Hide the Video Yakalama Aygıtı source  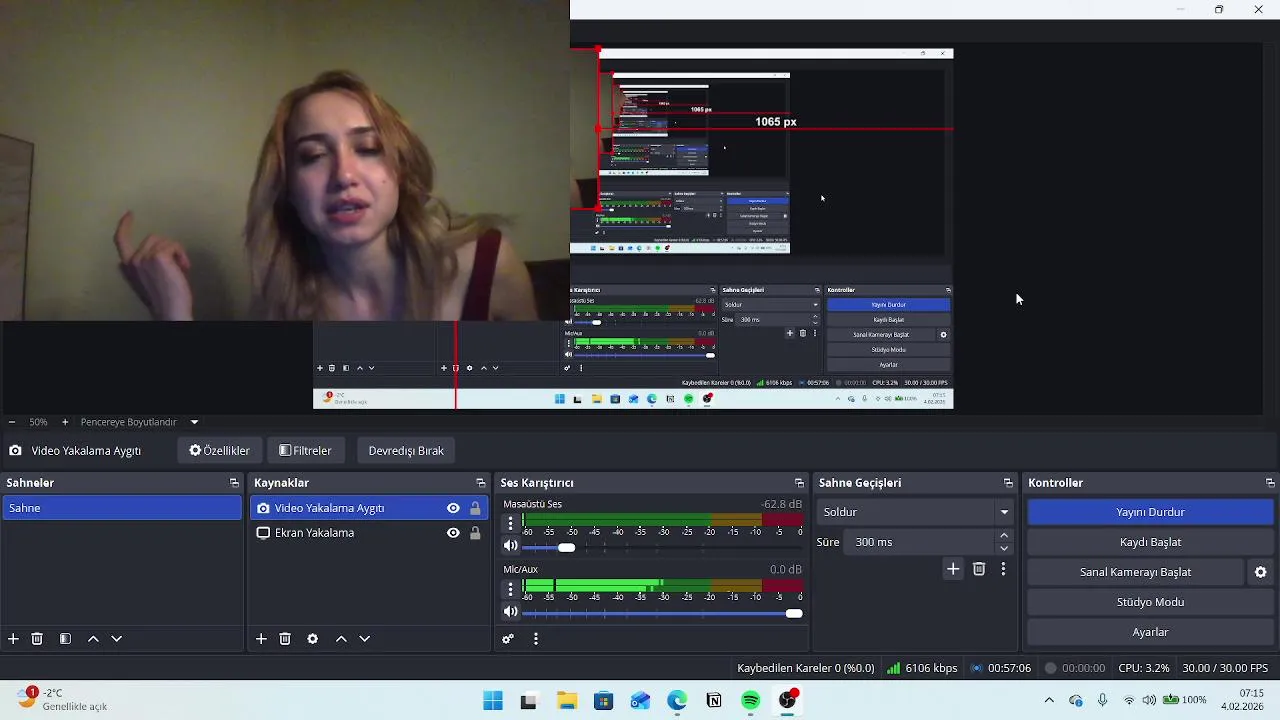[x=453, y=508]
